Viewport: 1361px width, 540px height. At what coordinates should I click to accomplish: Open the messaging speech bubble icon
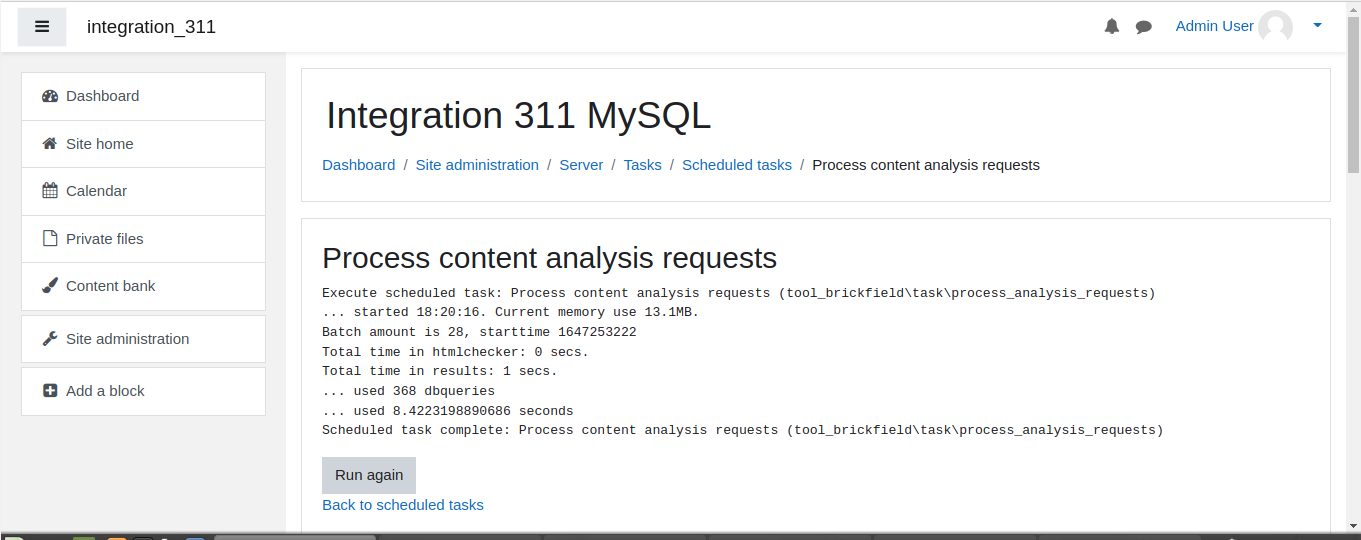pyautogui.click(x=1144, y=27)
